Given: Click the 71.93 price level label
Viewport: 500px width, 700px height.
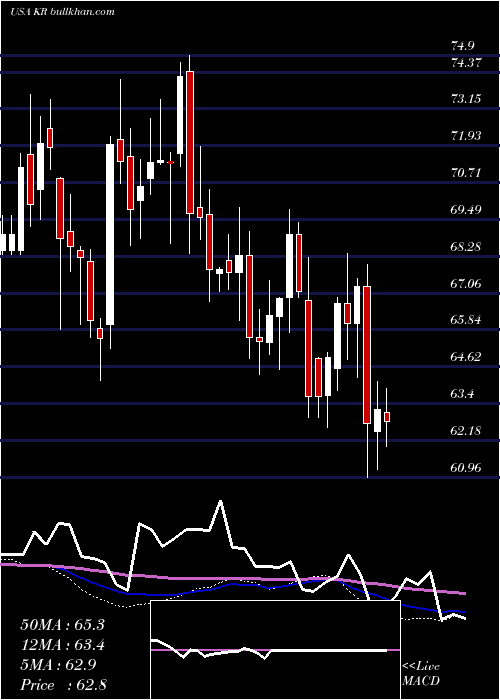Looking at the screenshot, I should click(x=466, y=135).
